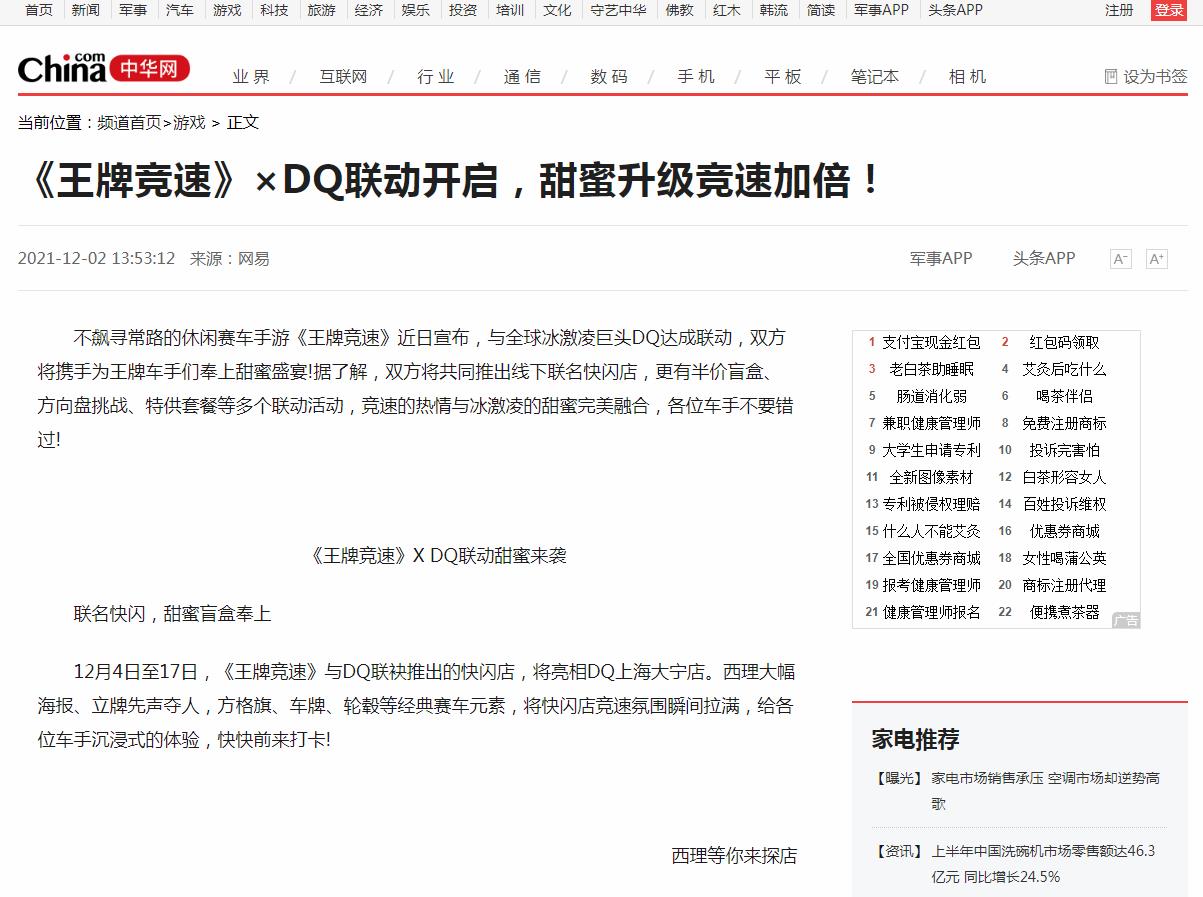
Task: Select 数码 tab in tech nav
Action: (x=609, y=76)
